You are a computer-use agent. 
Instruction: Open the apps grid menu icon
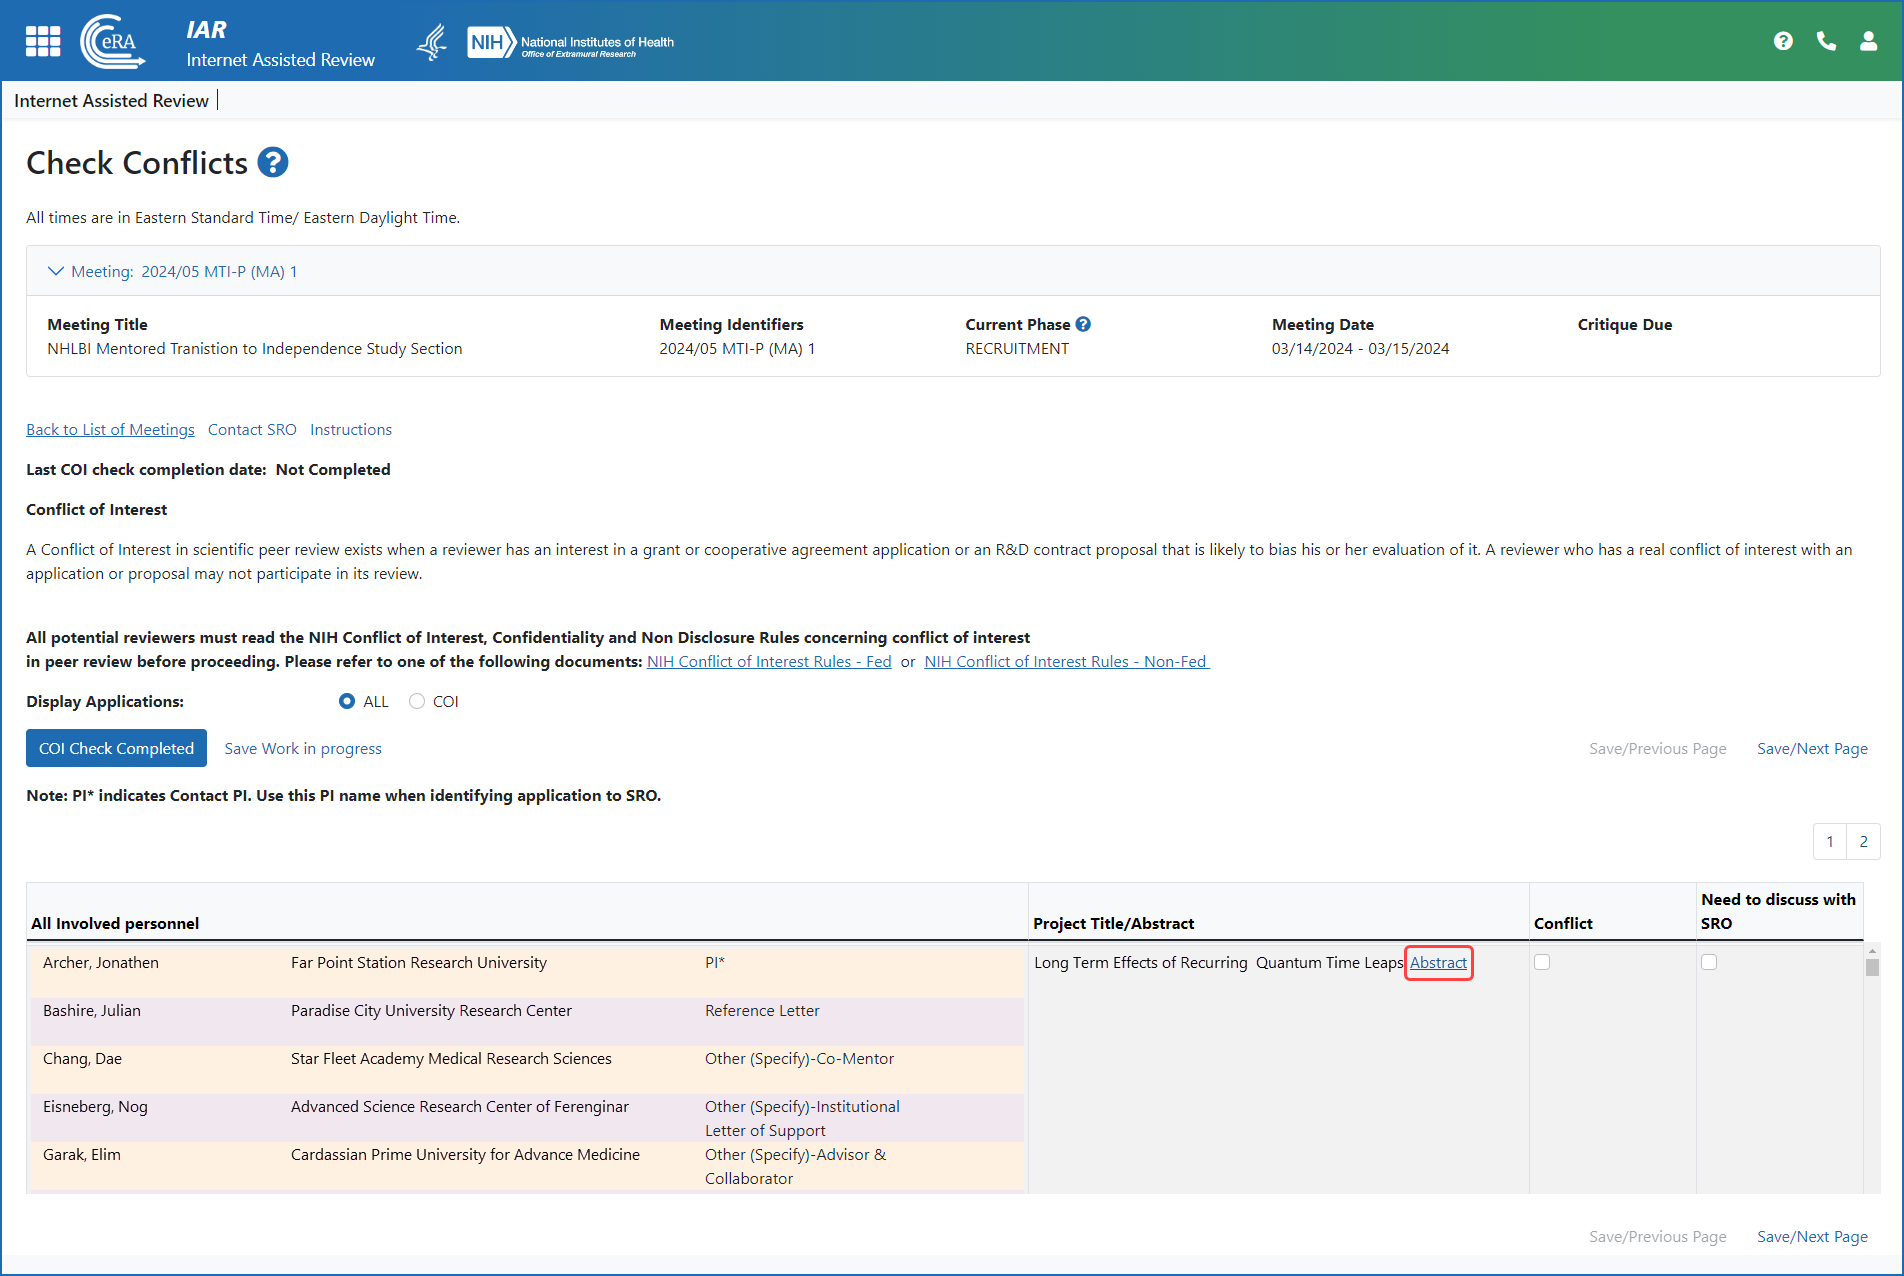pyautogui.click(x=43, y=41)
